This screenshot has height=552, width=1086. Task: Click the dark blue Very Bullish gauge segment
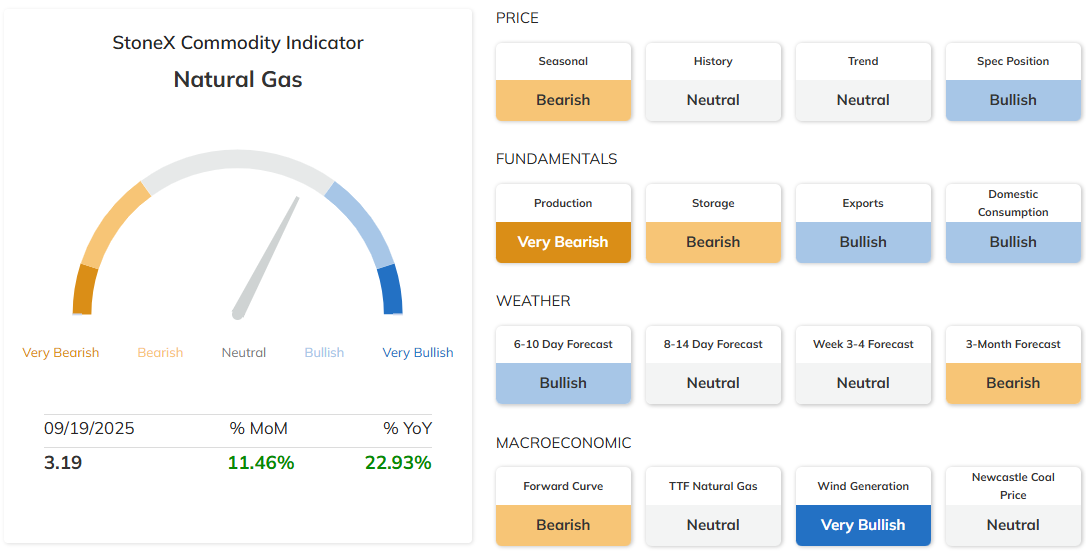(391, 290)
